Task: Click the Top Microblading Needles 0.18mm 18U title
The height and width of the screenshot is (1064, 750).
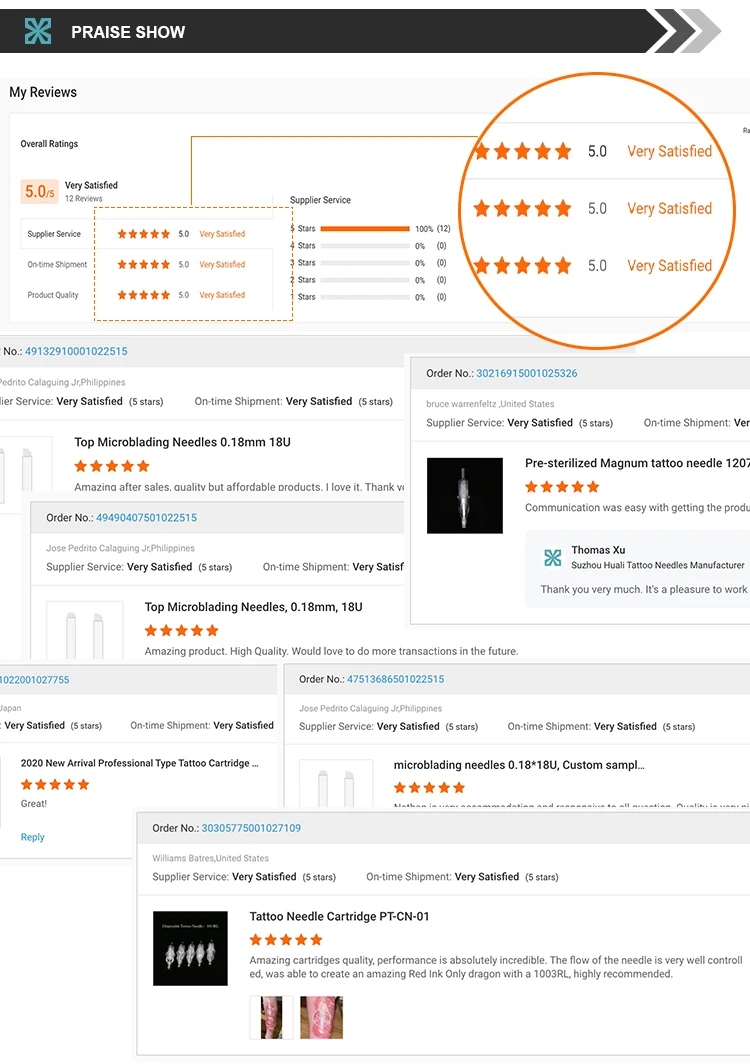Action: 182,442
